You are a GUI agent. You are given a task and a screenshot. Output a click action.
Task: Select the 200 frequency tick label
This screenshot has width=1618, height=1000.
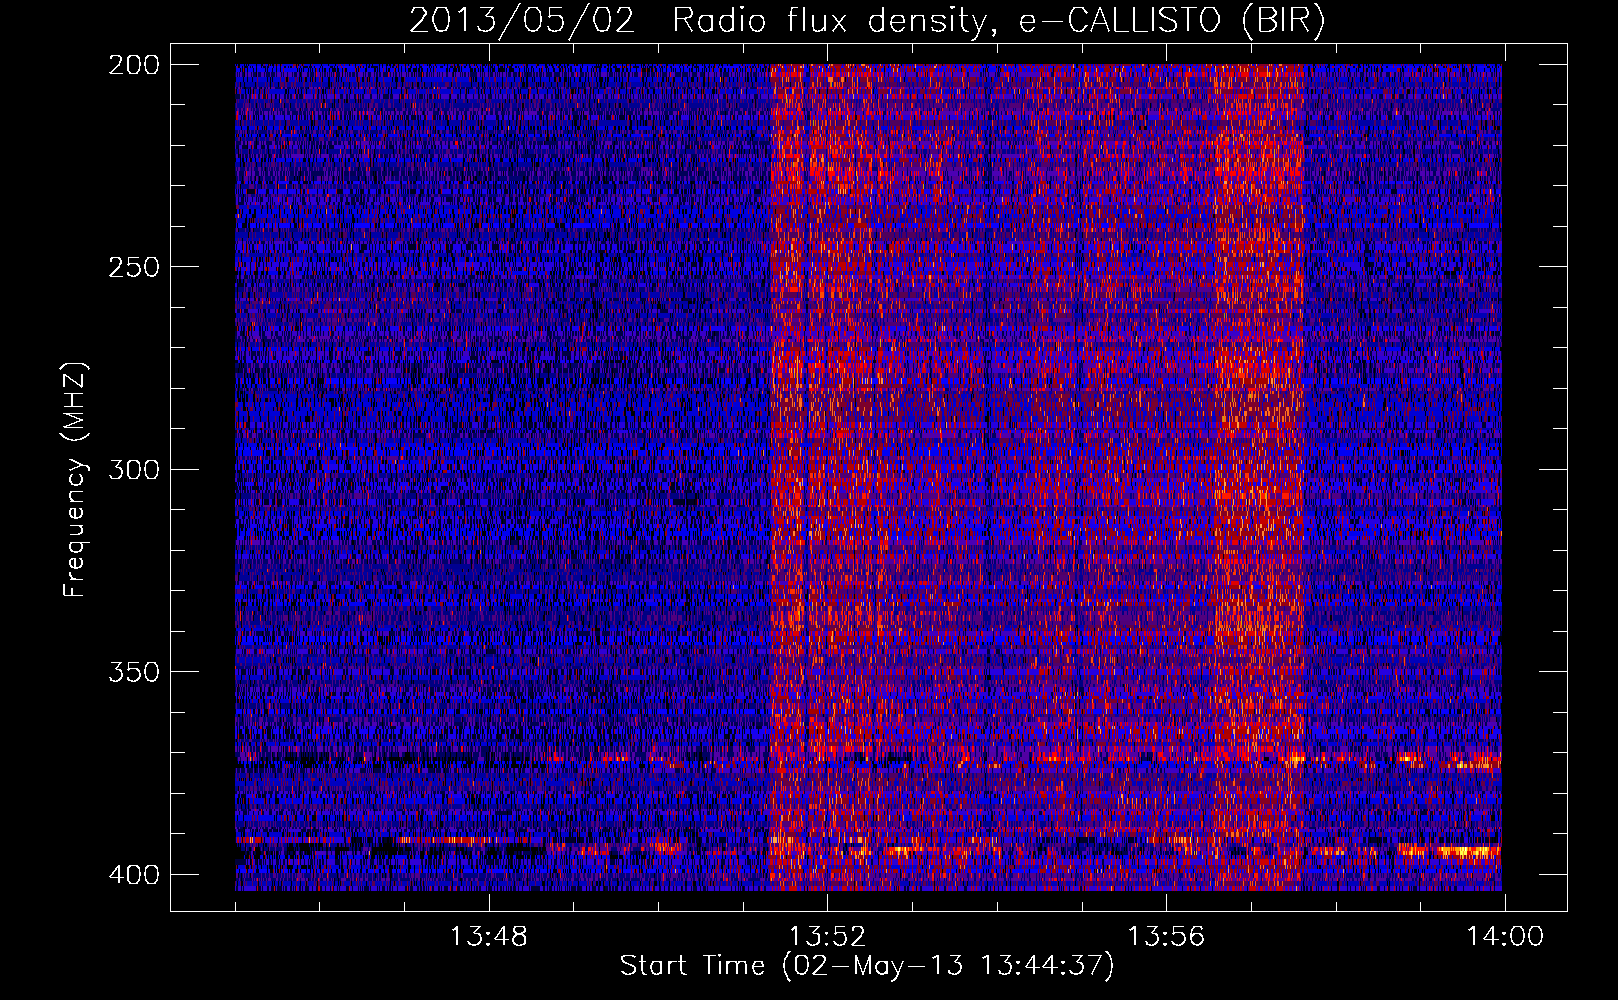point(133,65)
